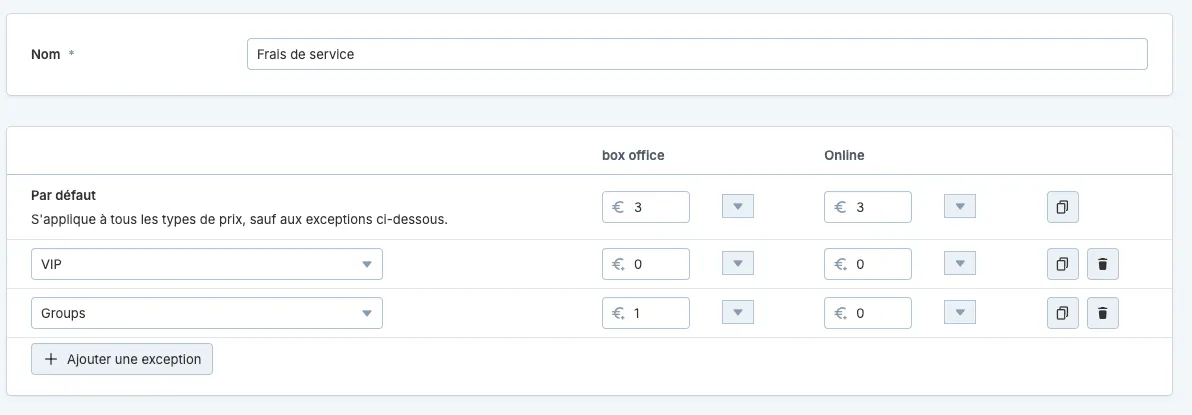The width and height of the screenshot is (1192, 415).
Task: Click the 'box office' column header
Action: [x=633, y=156]
